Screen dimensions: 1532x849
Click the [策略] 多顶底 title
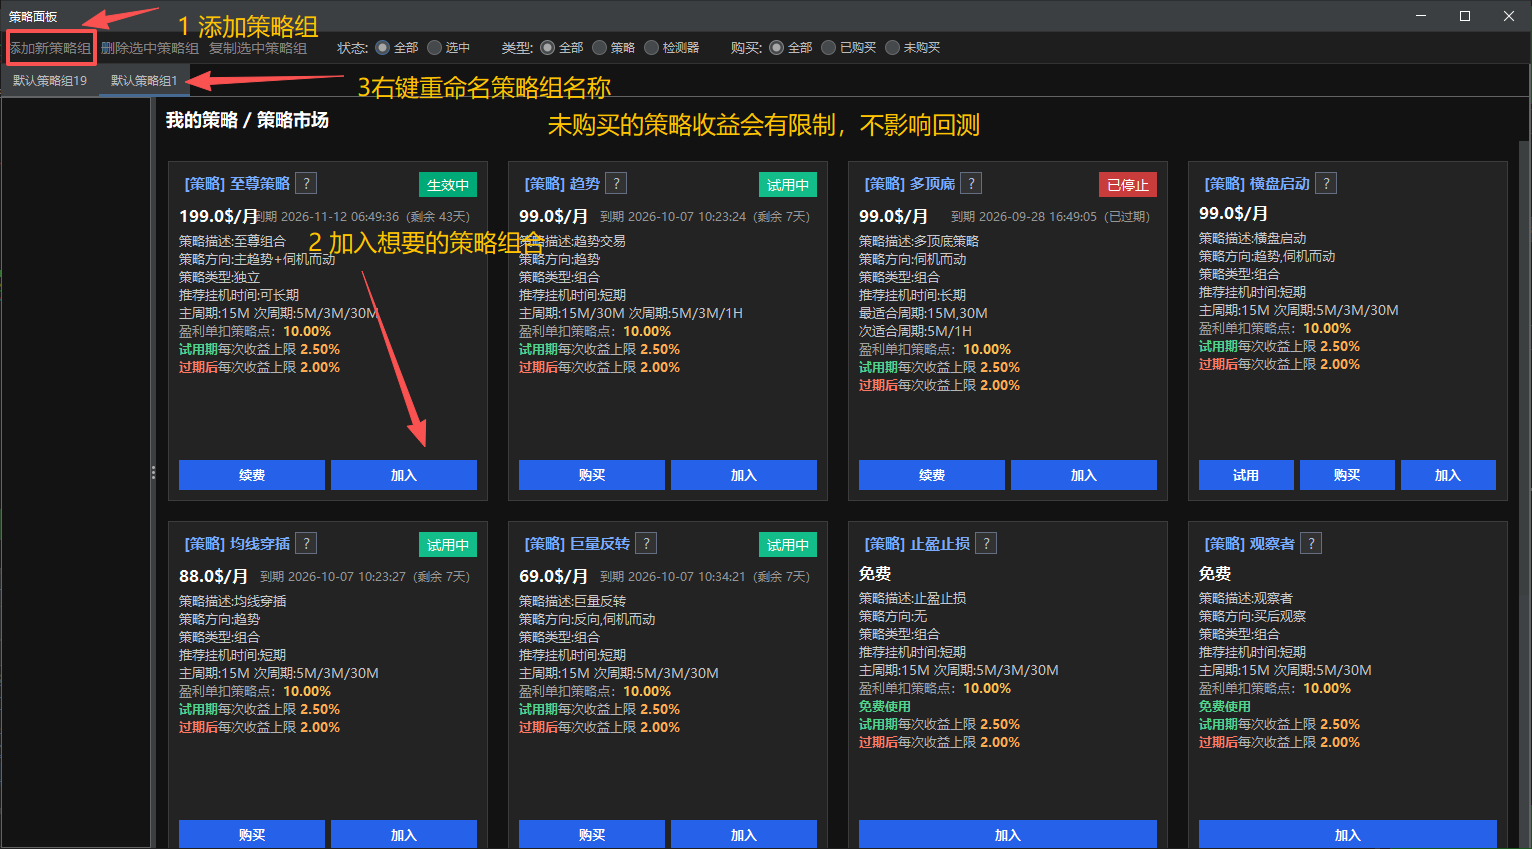909,184
